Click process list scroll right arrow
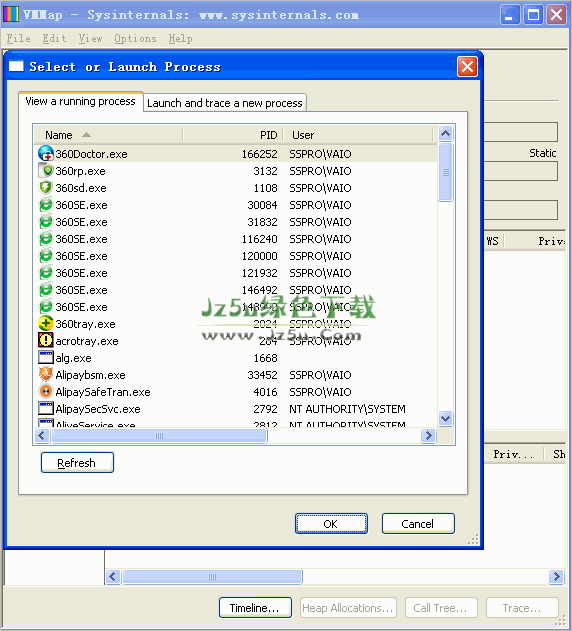572x631 pixels. click(429, 435)
